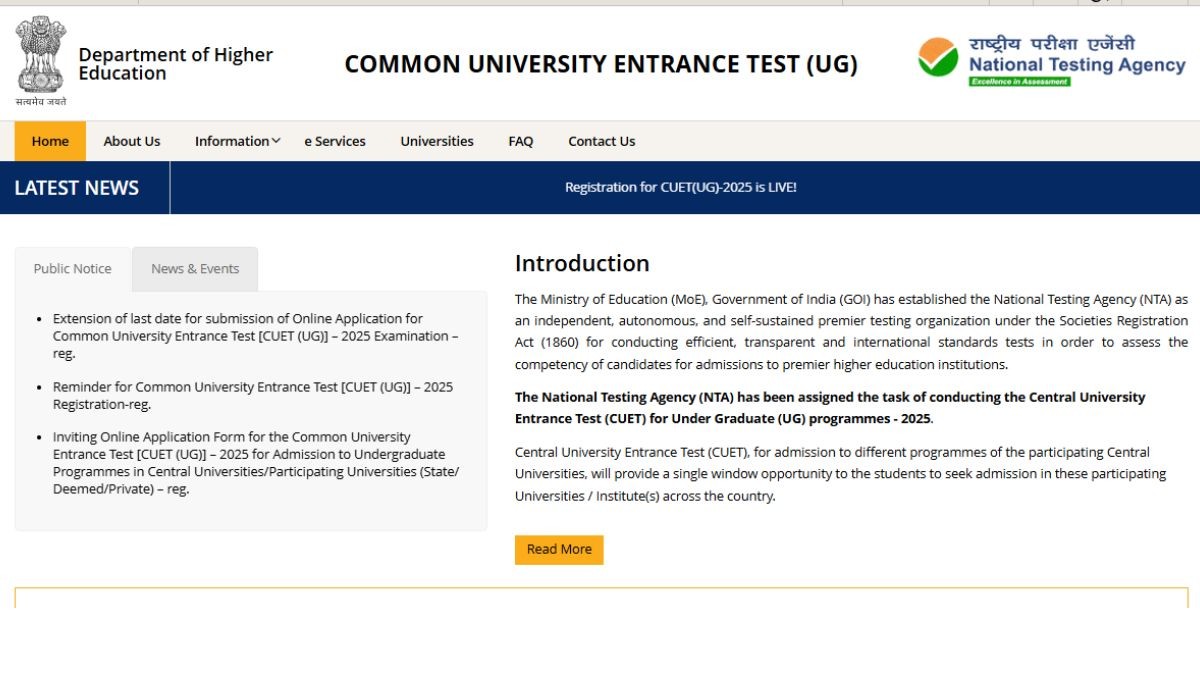The image size is (1200, 675).
Task: Open the Extension of last date notice
Action: coord(255,336)
